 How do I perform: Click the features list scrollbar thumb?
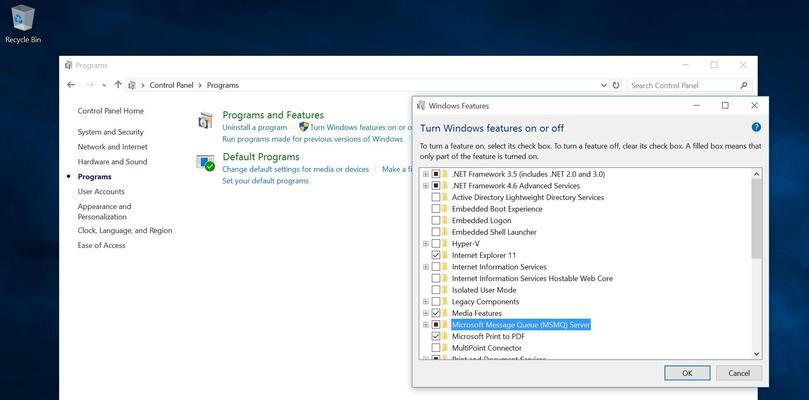[x=756, y=218]
